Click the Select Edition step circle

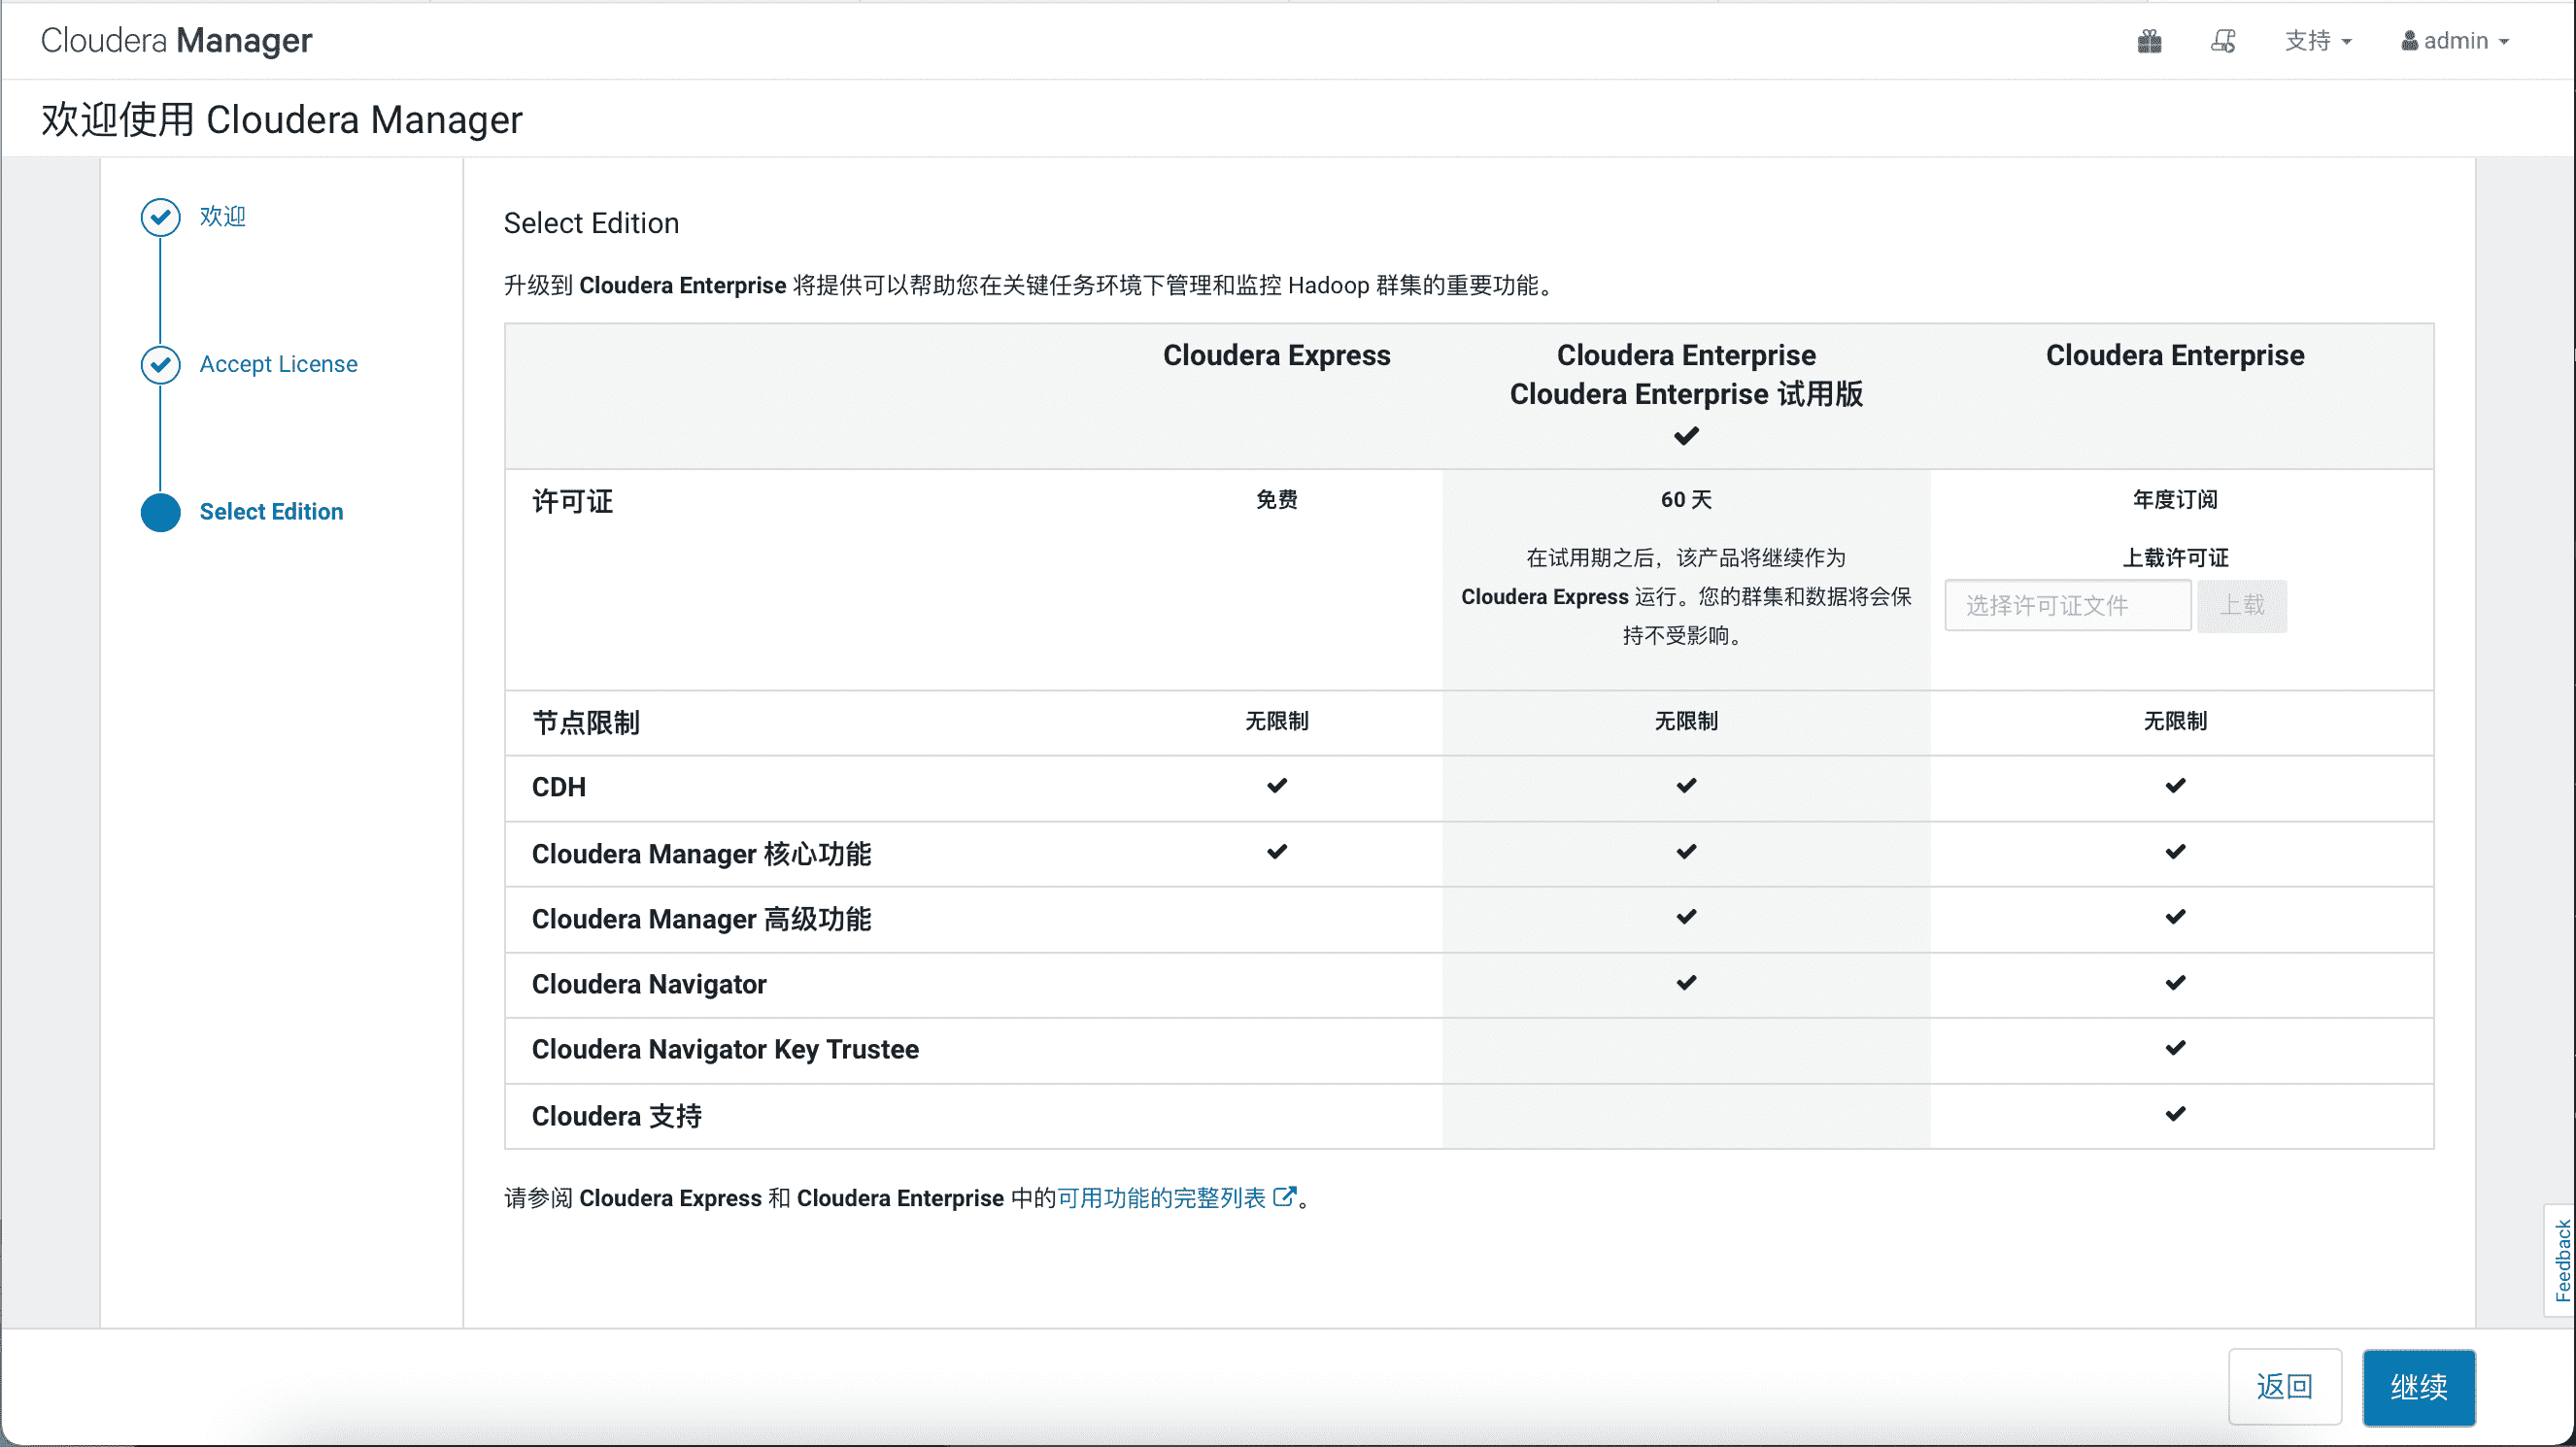point(160,512)
